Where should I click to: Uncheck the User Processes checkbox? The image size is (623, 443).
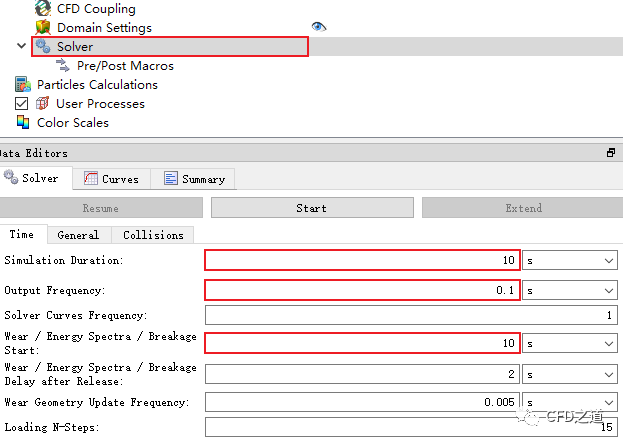22,104
